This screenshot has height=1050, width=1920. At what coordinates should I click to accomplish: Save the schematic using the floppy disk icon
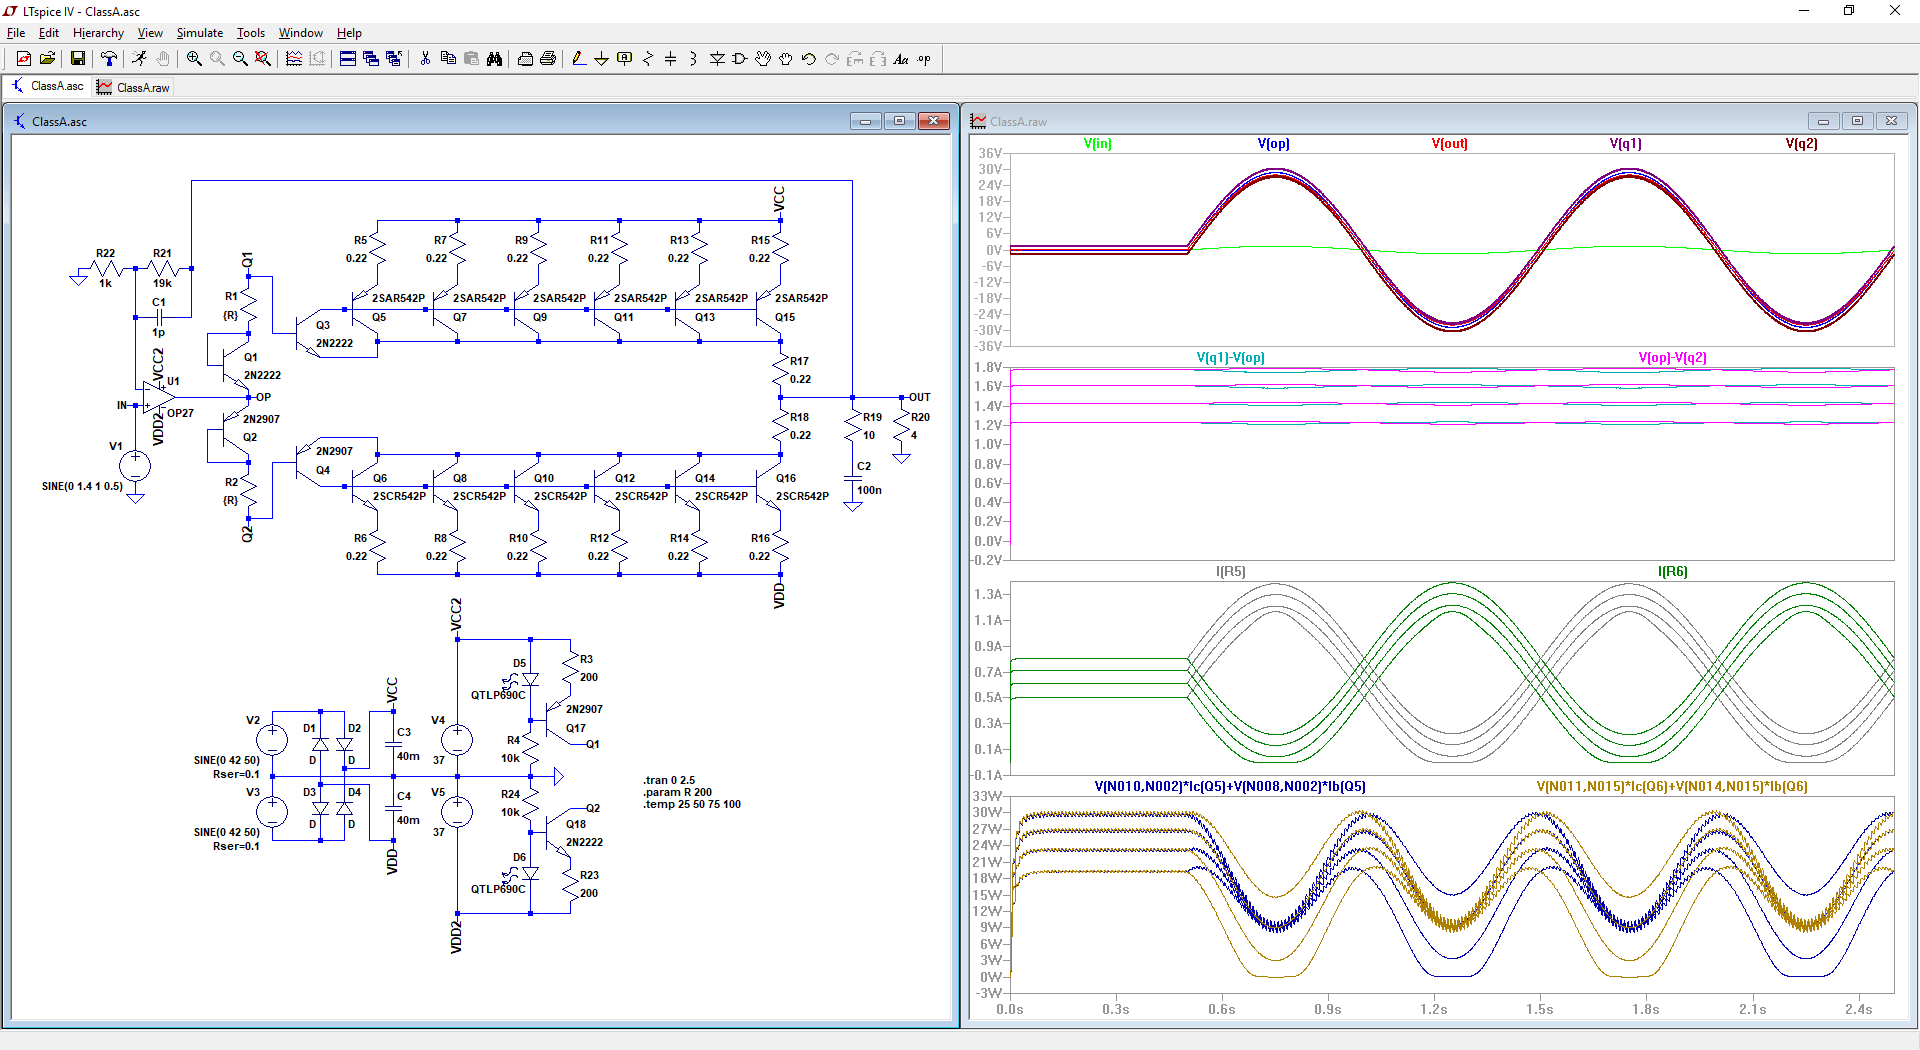pyautogui.click(x=77, y=59)
